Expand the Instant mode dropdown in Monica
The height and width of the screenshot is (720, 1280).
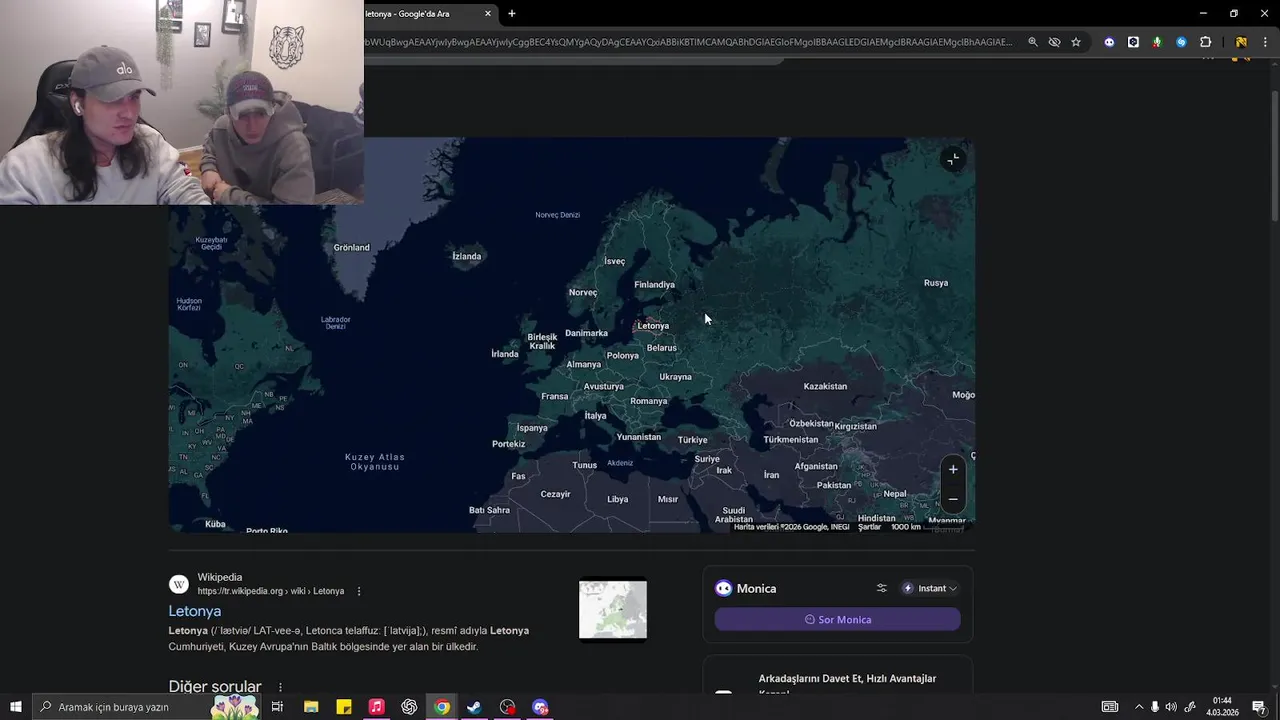930,588
